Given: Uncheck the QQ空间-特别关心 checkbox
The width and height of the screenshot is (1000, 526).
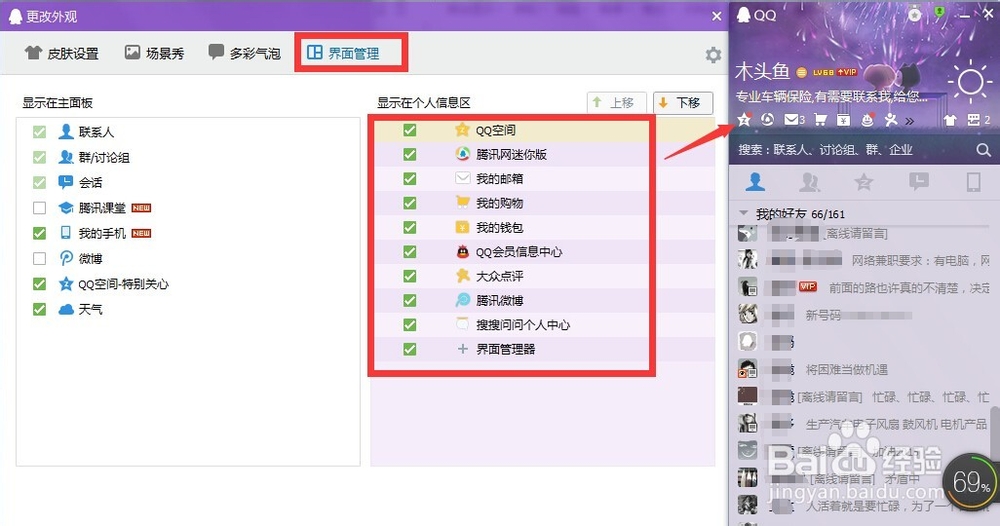Looking at the screenshot, I should point(40,284).
